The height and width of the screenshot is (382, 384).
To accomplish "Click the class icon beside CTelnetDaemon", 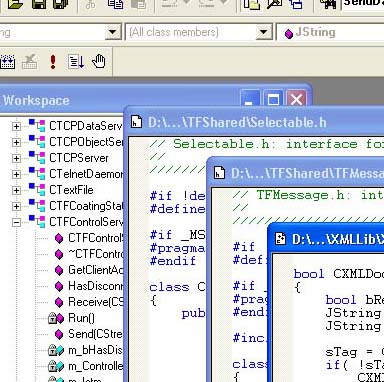I will (37, 174).
